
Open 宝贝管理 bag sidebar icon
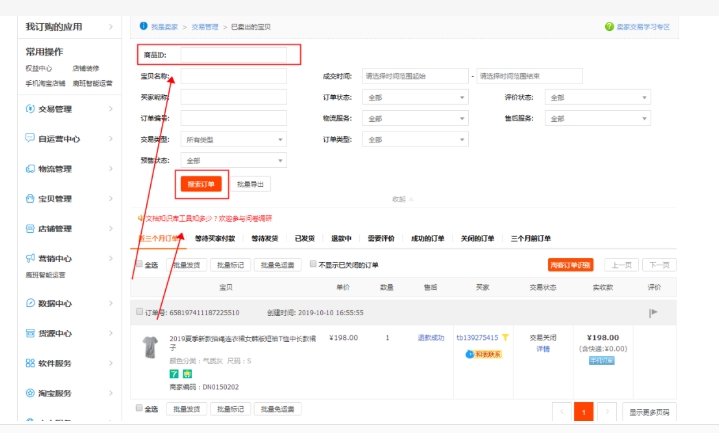tap(30, 198)
